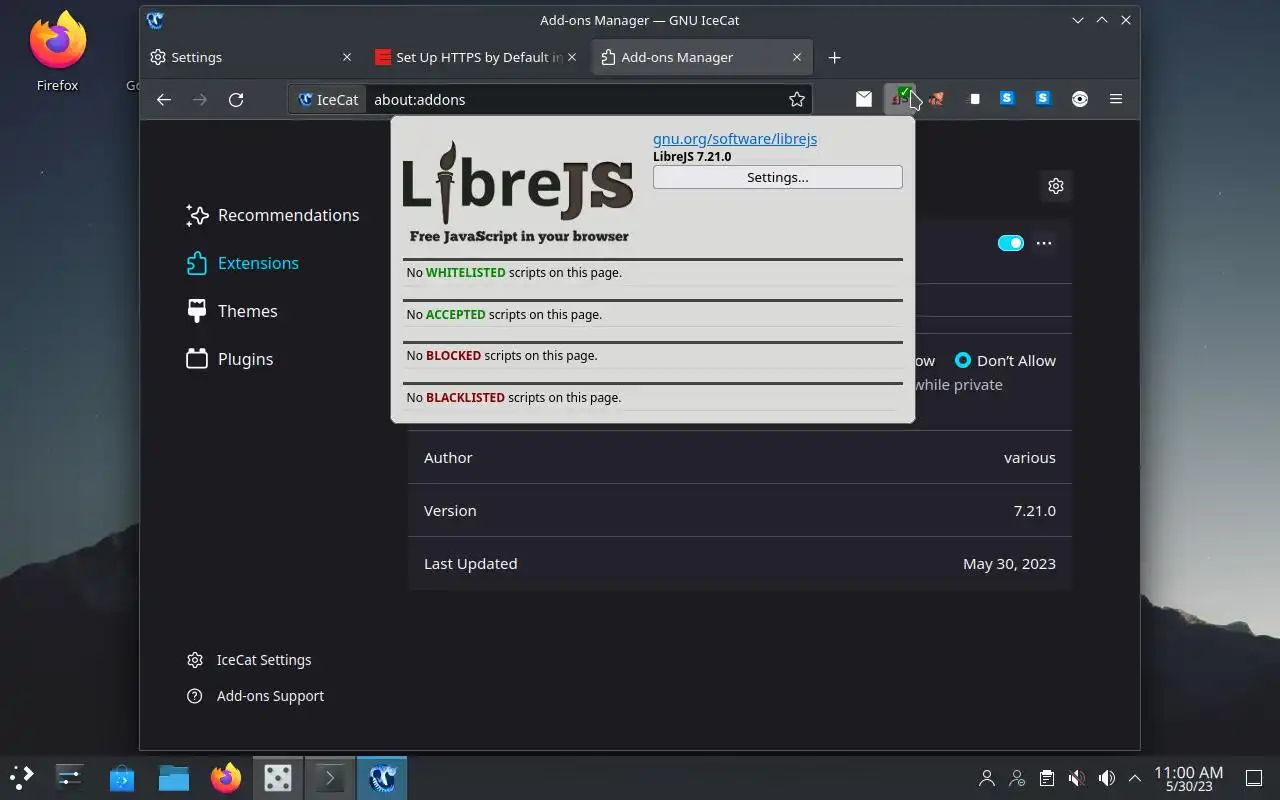1280x800 pixels.
Task: Click the LibreJS logo image in popup
Action: point(517,192)
